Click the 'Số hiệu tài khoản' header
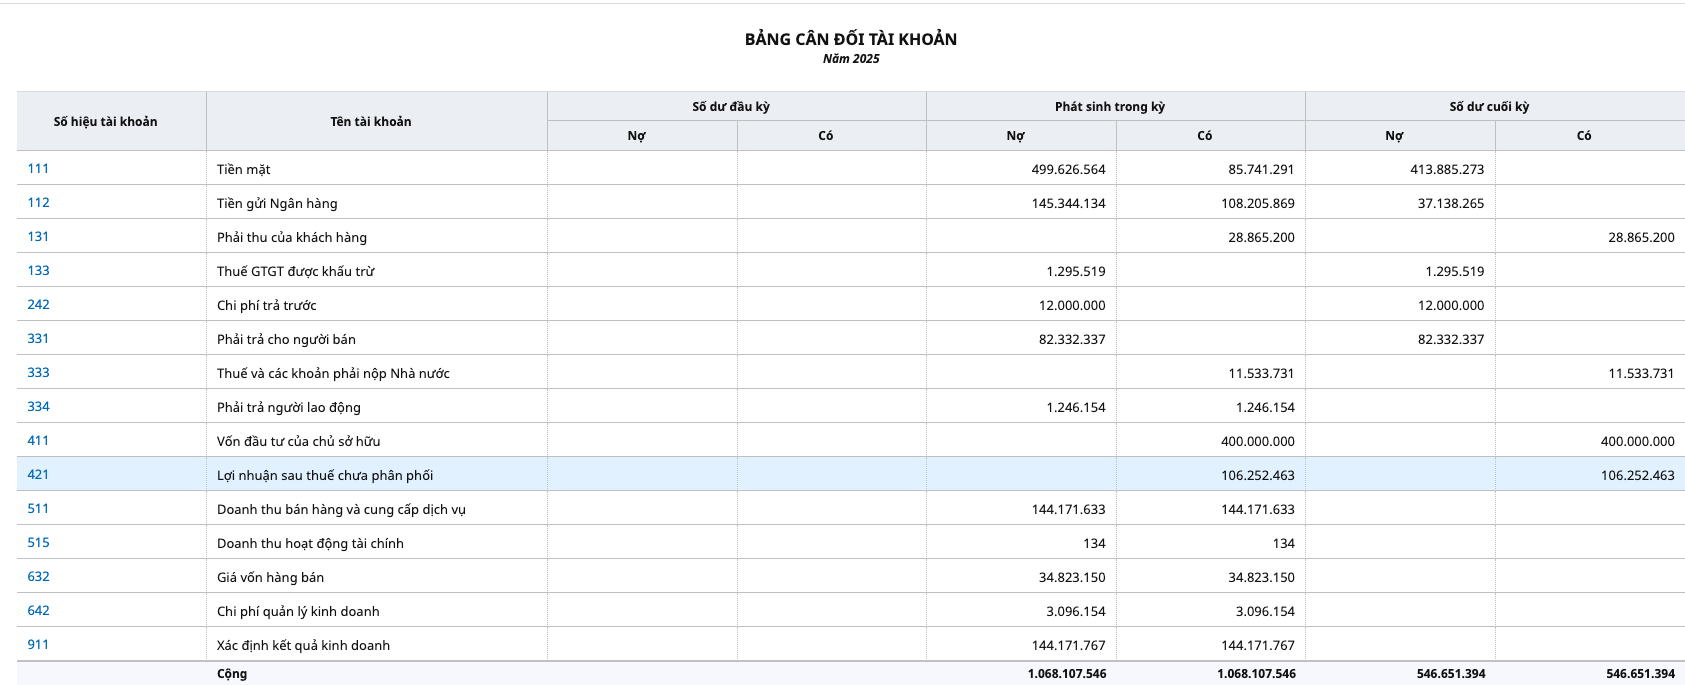Screen dimensions: 1685x685 tap(105, 122)
